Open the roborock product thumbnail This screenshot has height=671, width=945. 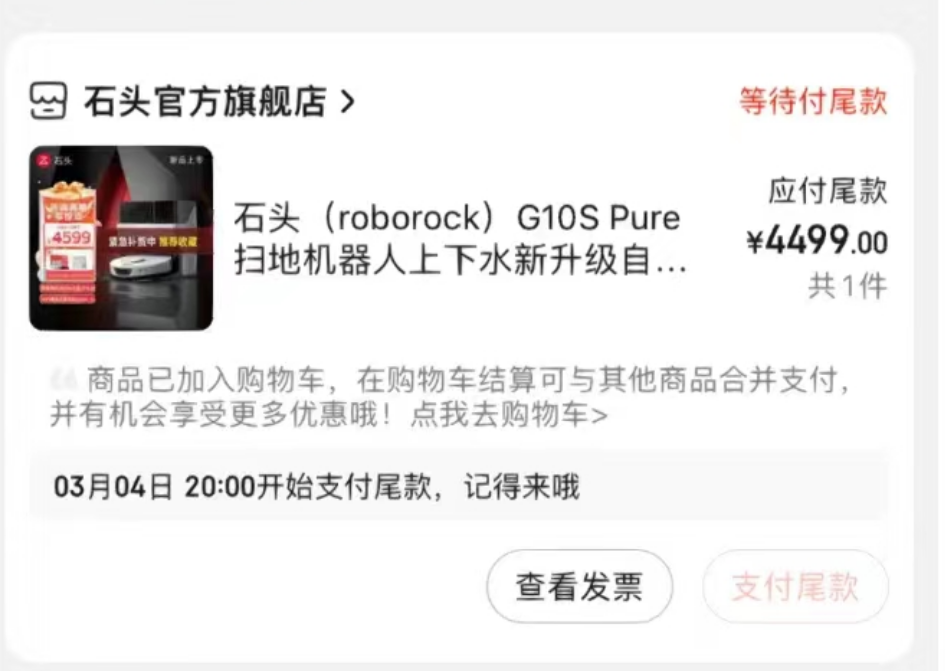(x=121, y=238)
